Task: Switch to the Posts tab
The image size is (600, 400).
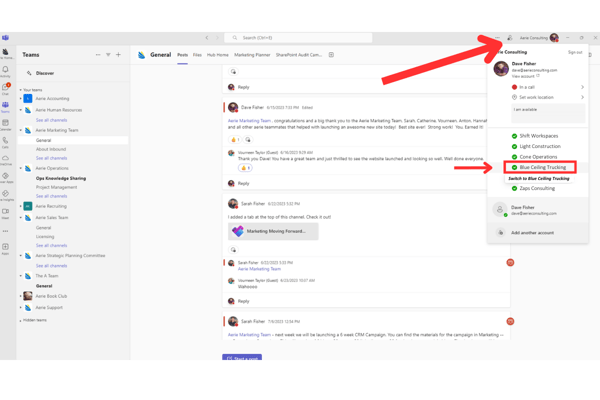Action: (x=183, y=55)
